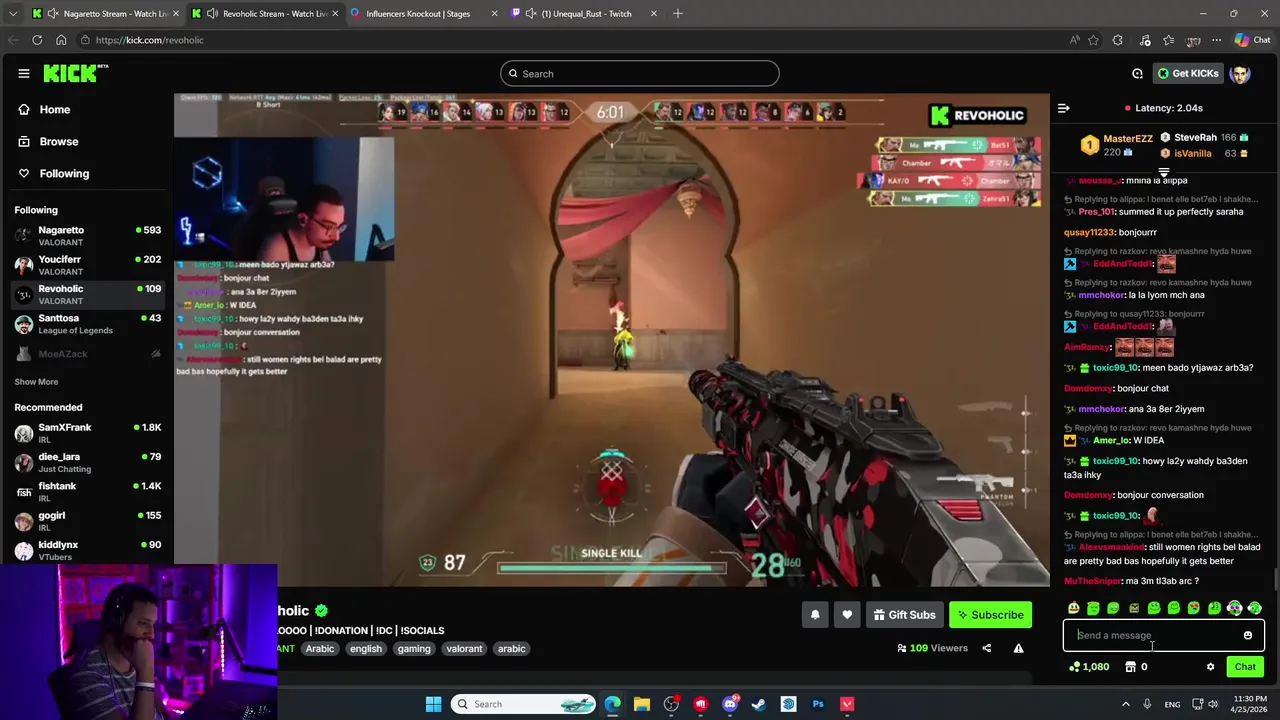Open Youciferr channel in Following list
Image resolution: width=1280 pixels, height=720 pixels.
click(x=88, y=265)
